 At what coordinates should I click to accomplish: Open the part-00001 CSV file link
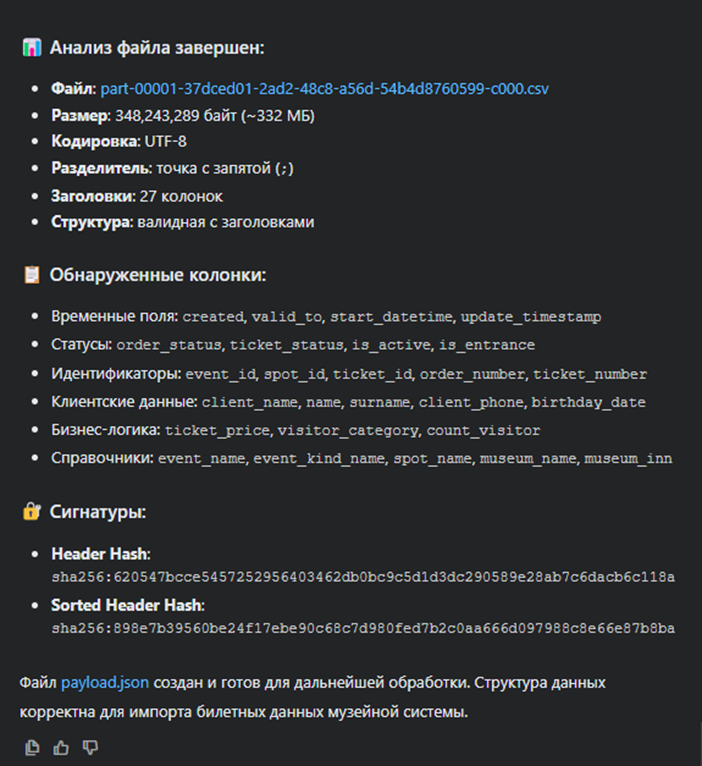[x=324, y=89]
